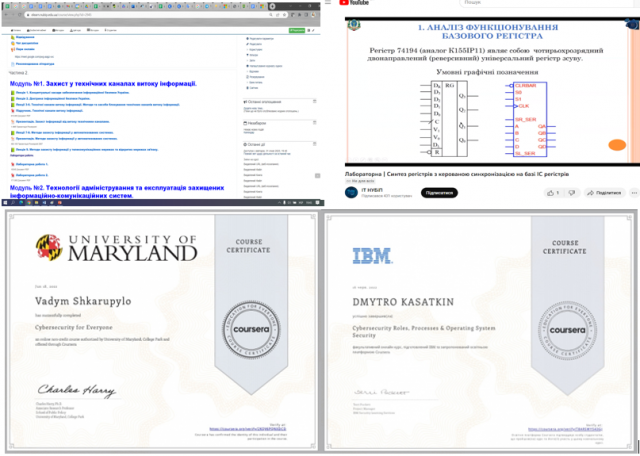The height and width of the screenshot is (456, 640).
Task: Select the video title about Синтез регістрів
Action: pos(457,174)
